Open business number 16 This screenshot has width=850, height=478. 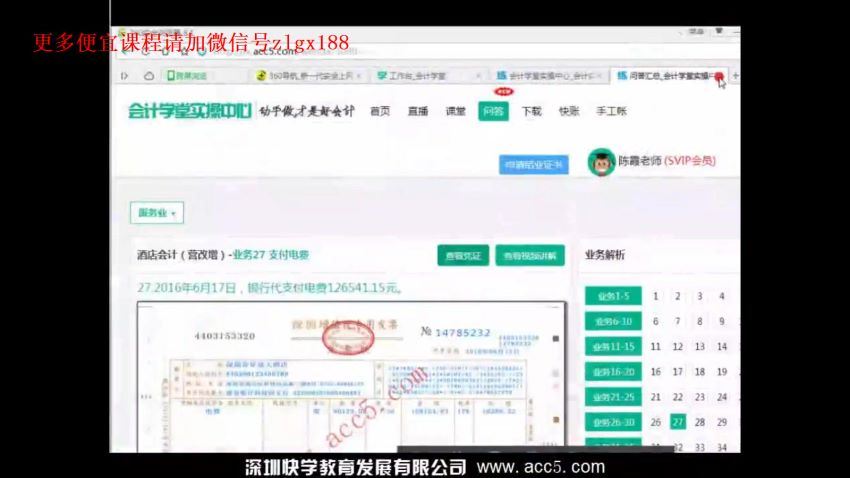[x=655, y=372]
